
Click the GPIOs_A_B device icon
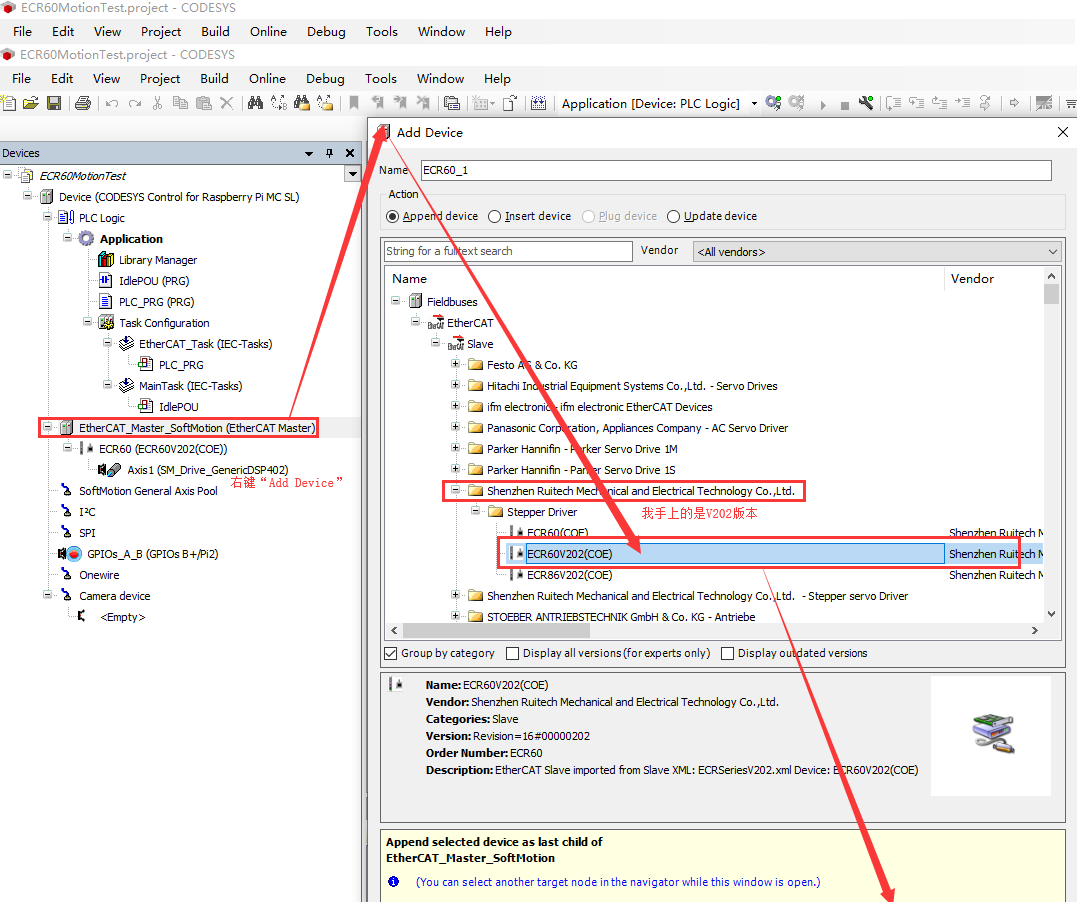[70, 554]
